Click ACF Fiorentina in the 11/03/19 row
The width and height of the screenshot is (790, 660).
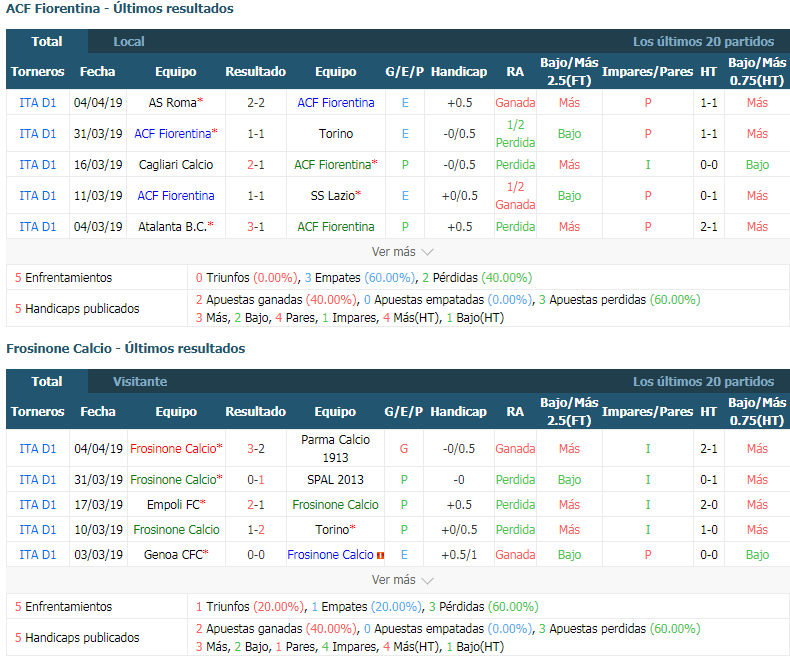[x=176, y=195]
